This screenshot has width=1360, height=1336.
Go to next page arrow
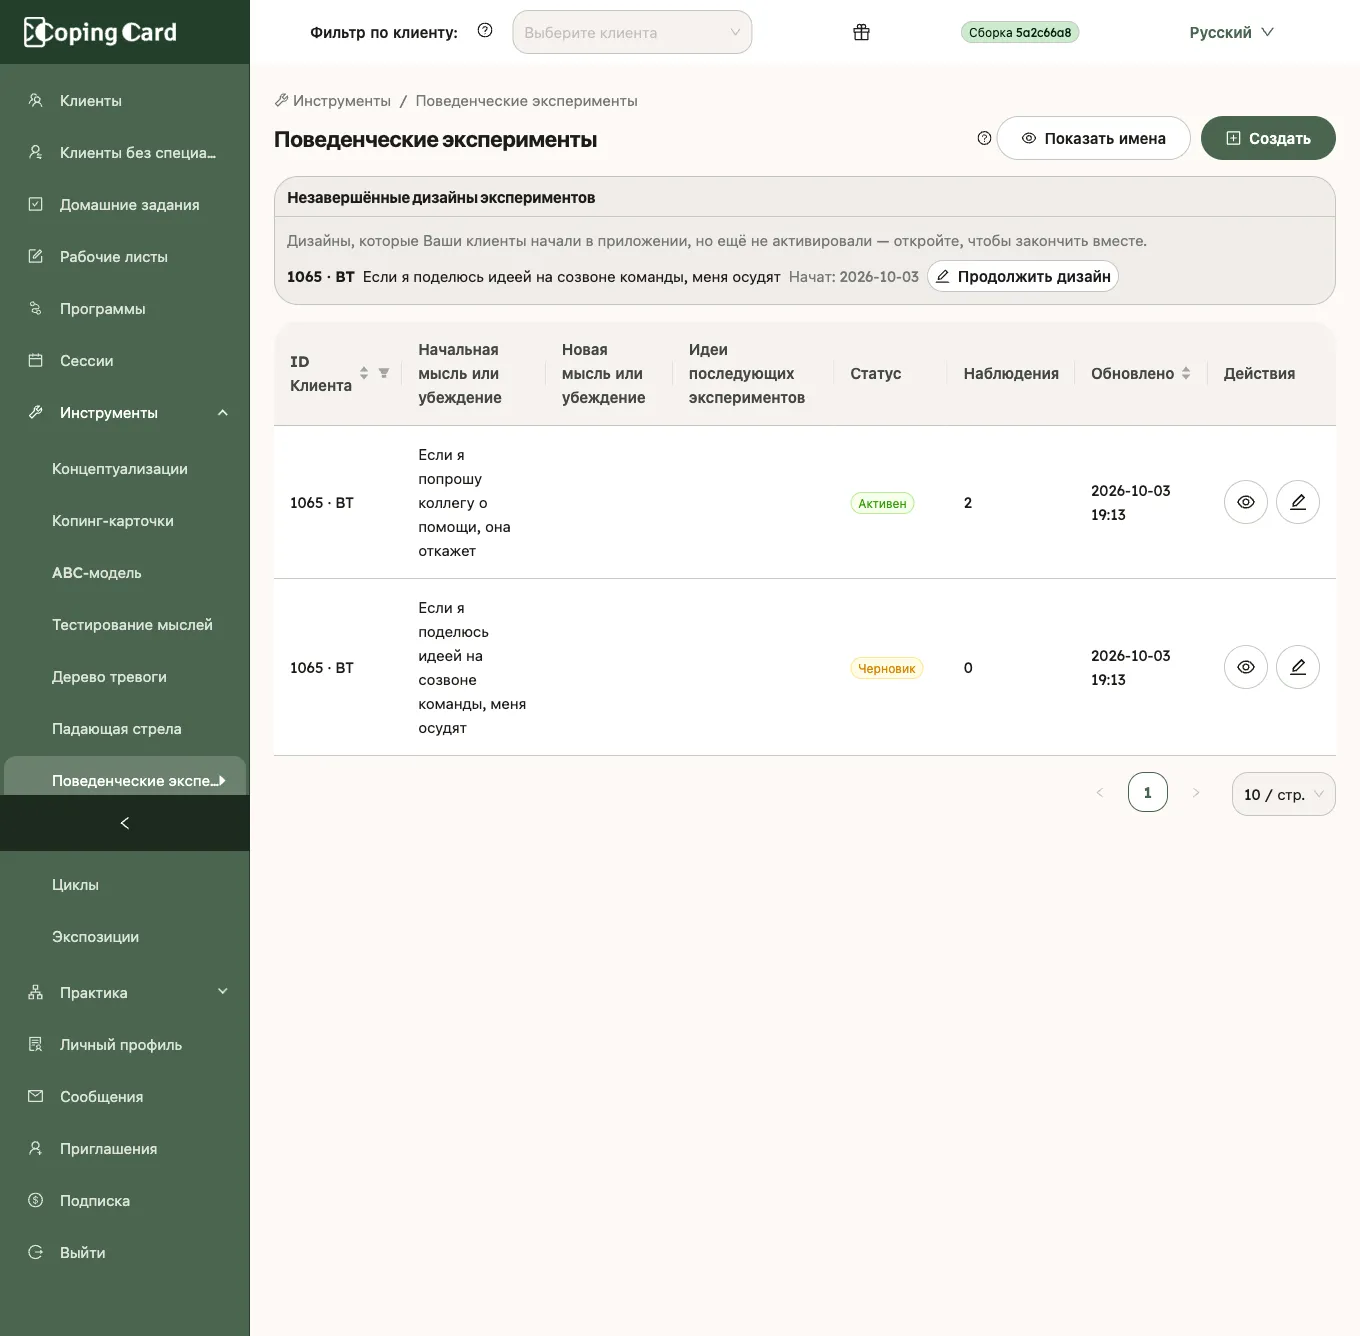coord(1196,793)
